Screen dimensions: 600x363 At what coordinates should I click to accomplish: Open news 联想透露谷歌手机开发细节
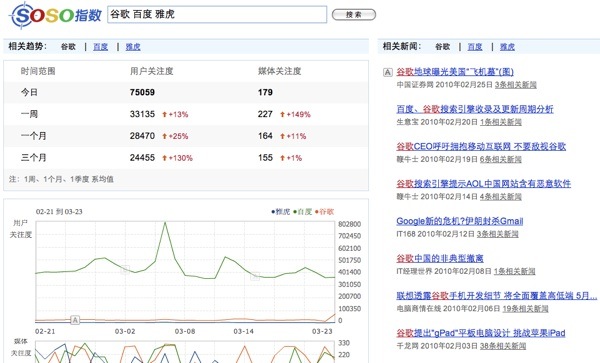tap(497, 295)
